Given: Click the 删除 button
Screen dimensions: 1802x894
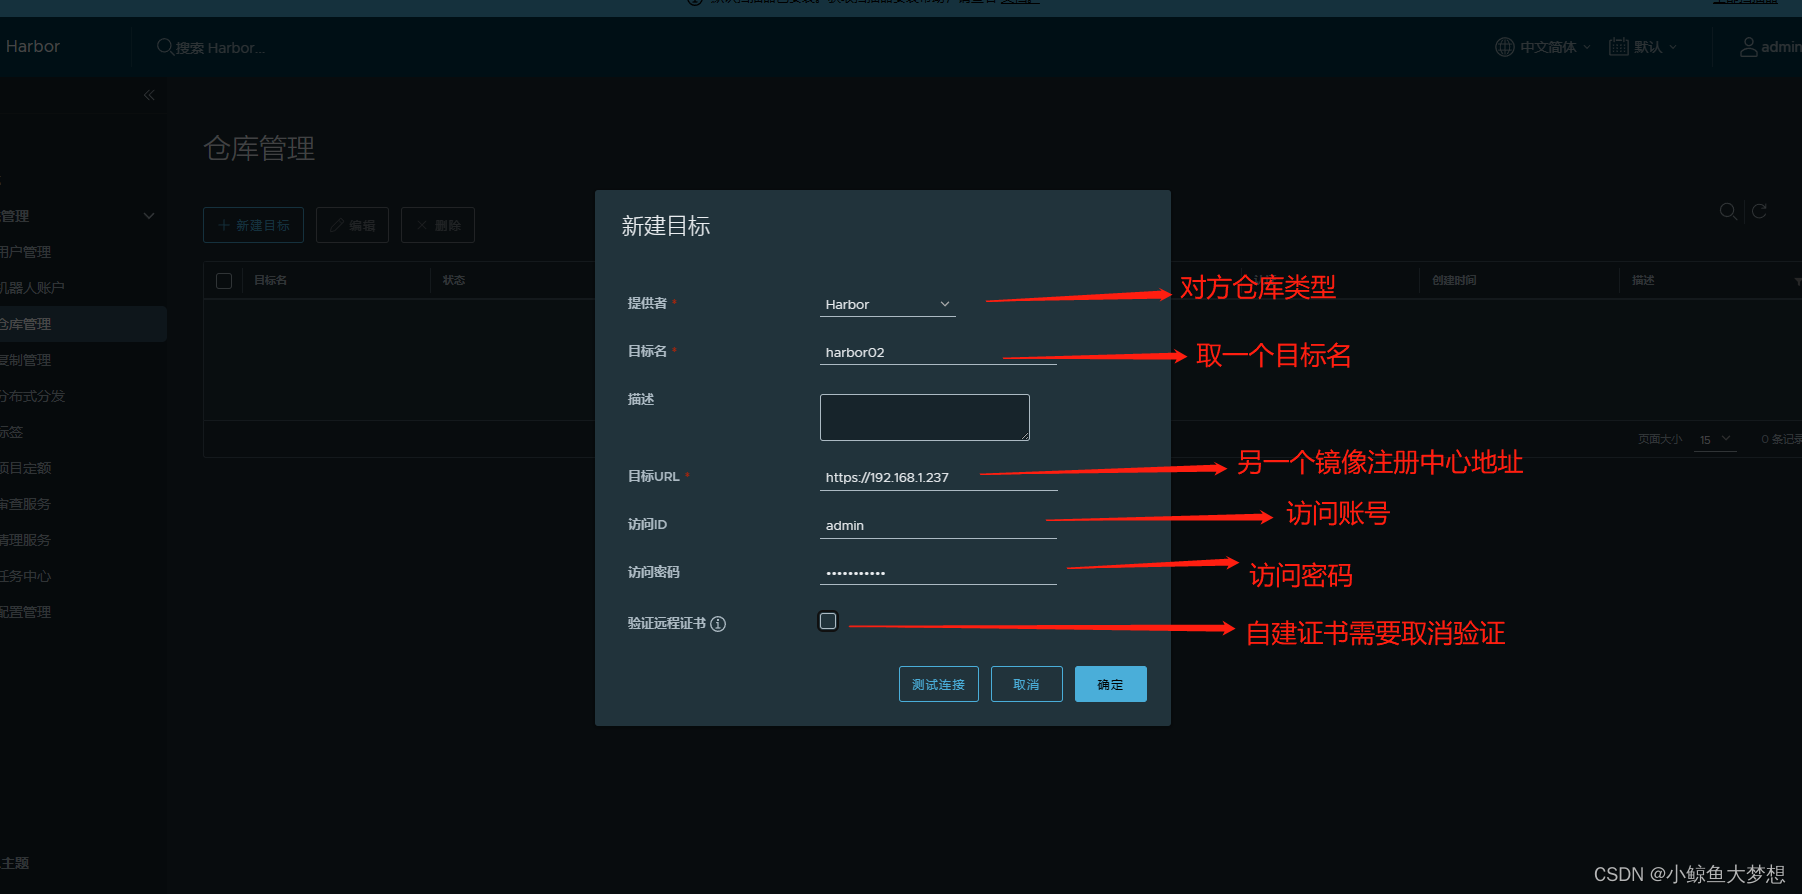Looking at the screenshot, I should point(438,225).
